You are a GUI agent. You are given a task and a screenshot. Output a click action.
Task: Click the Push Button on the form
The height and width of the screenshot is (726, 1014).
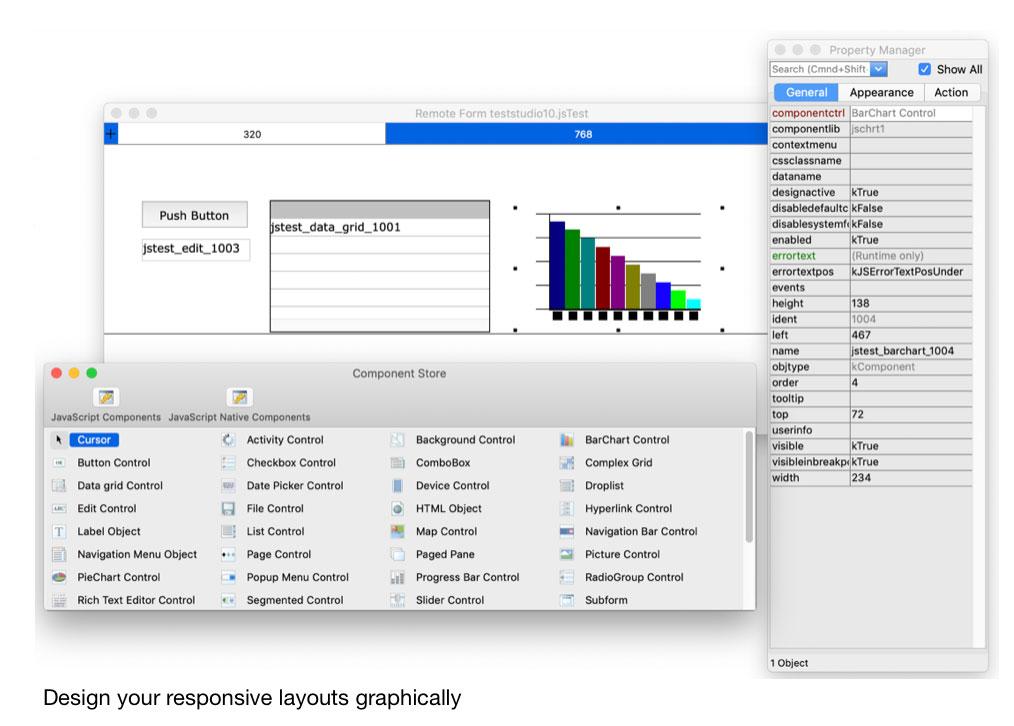[x=194, y=215]
